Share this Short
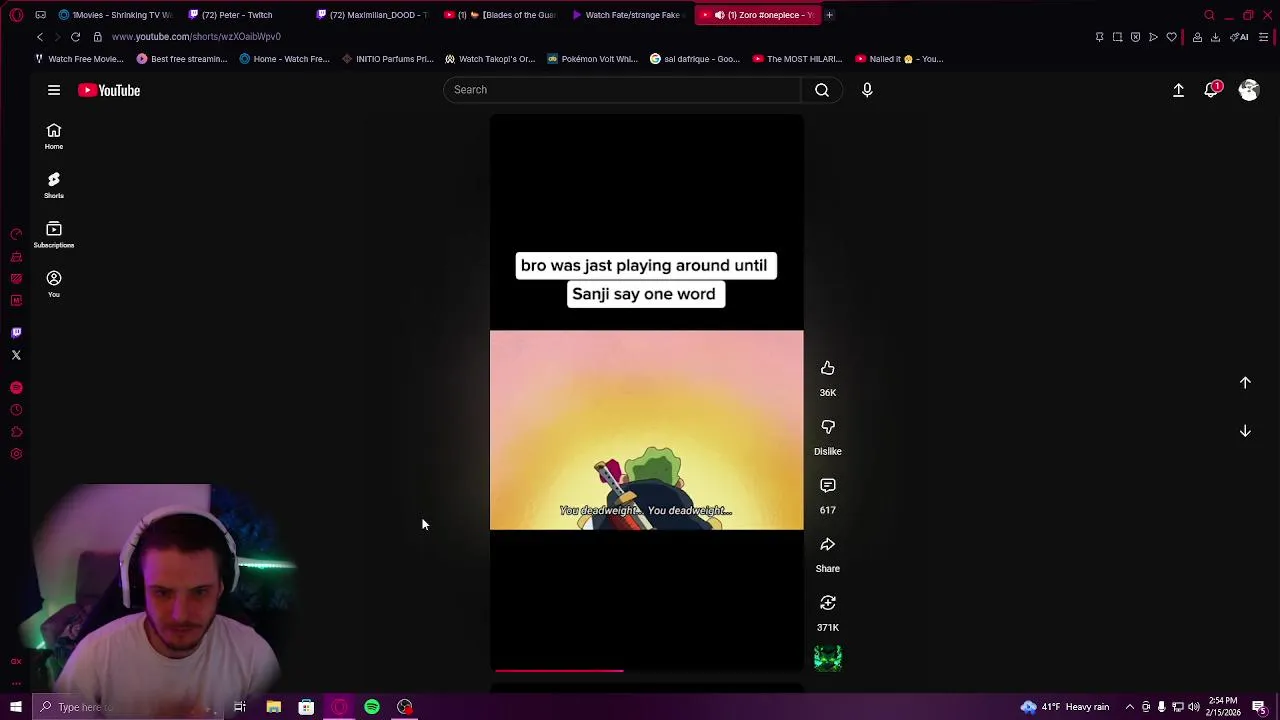 tap(828, 545)
